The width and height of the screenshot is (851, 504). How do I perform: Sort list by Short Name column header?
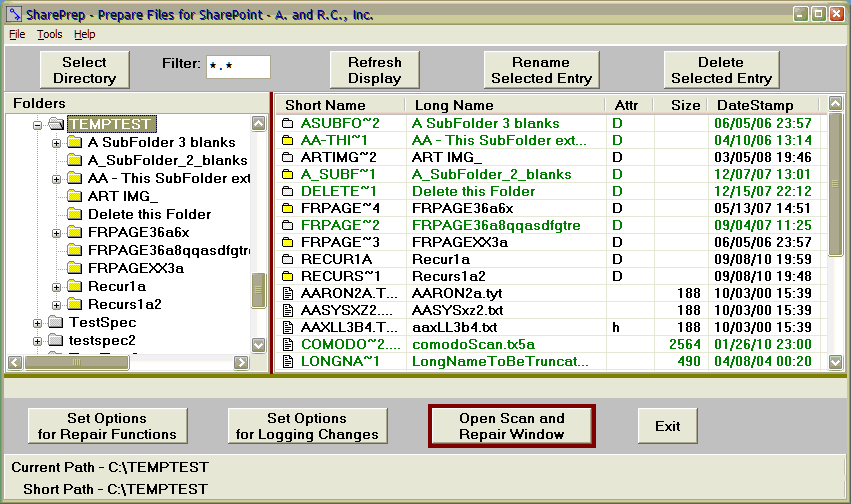pos(341,105)
